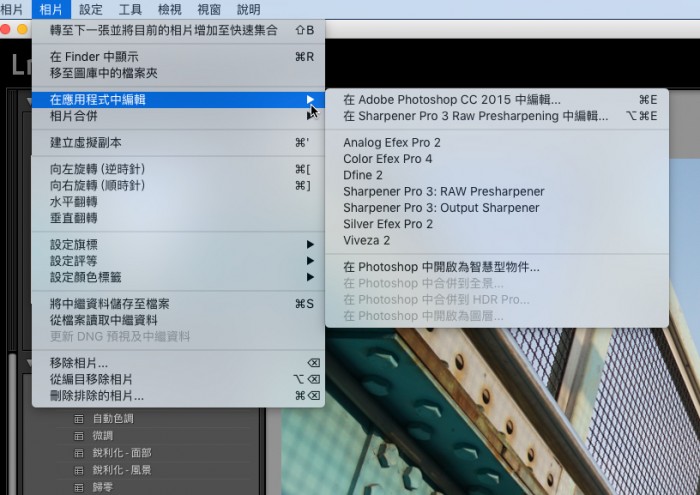
Task: Choose 垂直翻轉
Action: [x=179, y=218]
